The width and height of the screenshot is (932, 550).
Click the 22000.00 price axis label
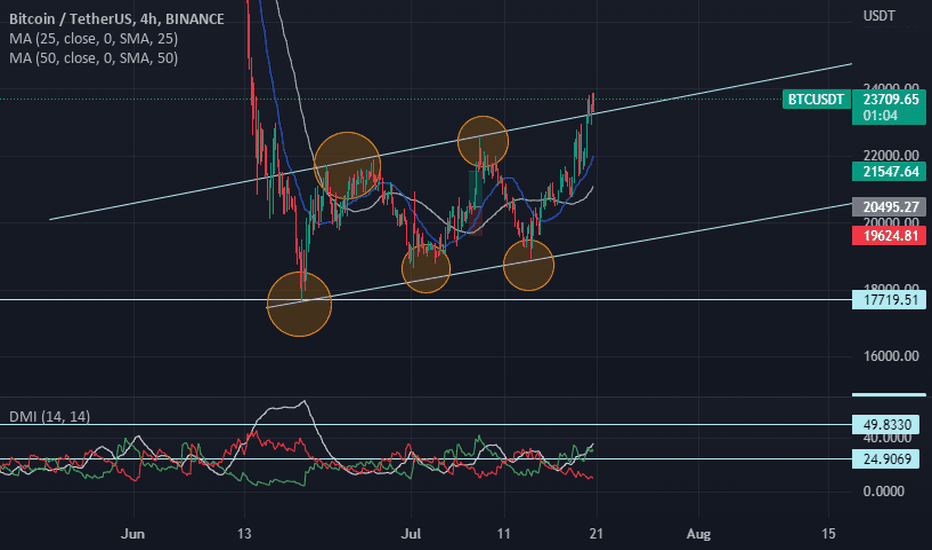[890, 155]
